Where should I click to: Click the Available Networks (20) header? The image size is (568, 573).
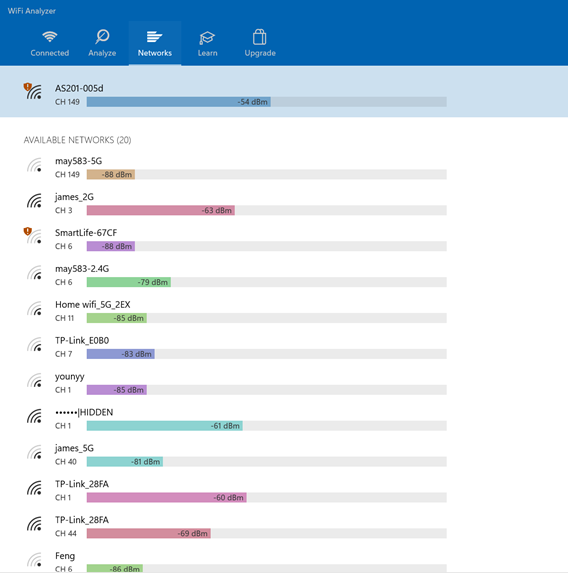pyautogui.click(x=77, y=140)
